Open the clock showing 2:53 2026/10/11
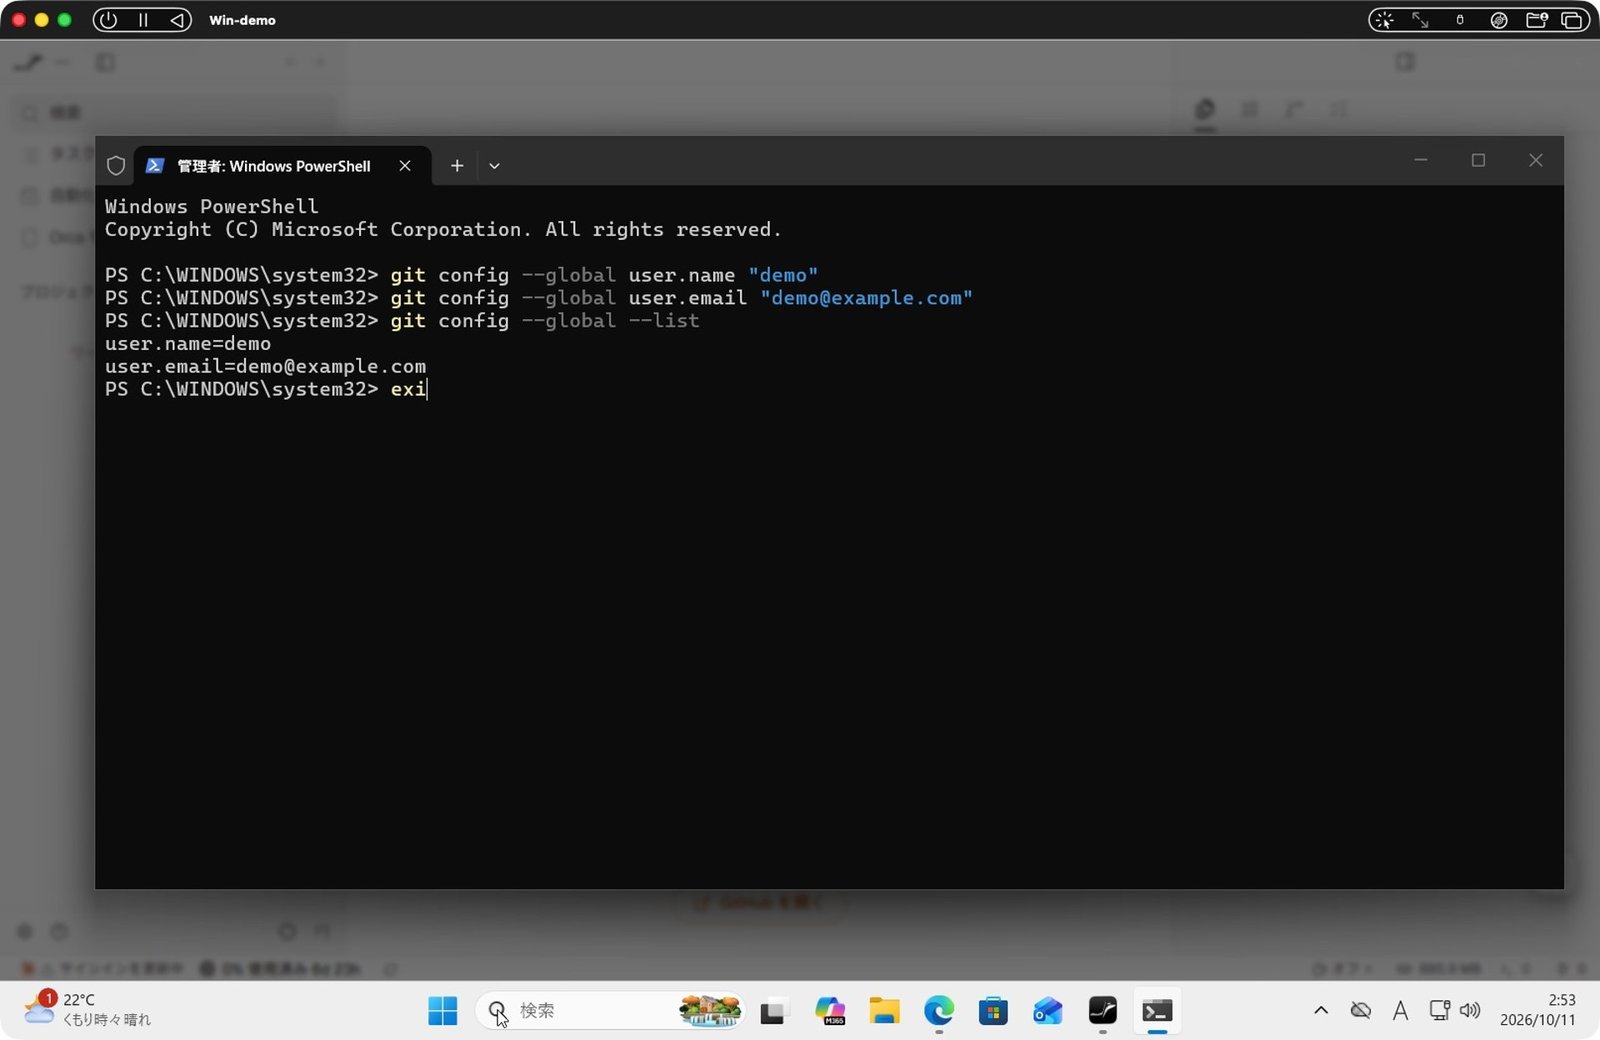1600x1040 pixels. pyautogui.click(x=1538, y=1010)
